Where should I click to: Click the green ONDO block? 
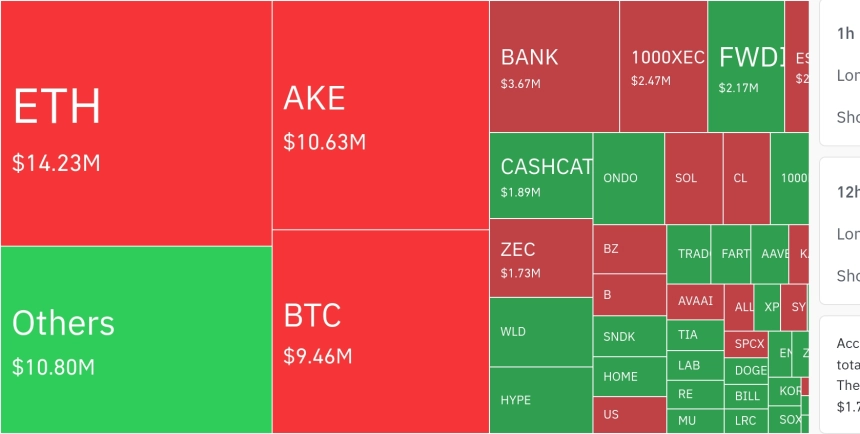629,178
